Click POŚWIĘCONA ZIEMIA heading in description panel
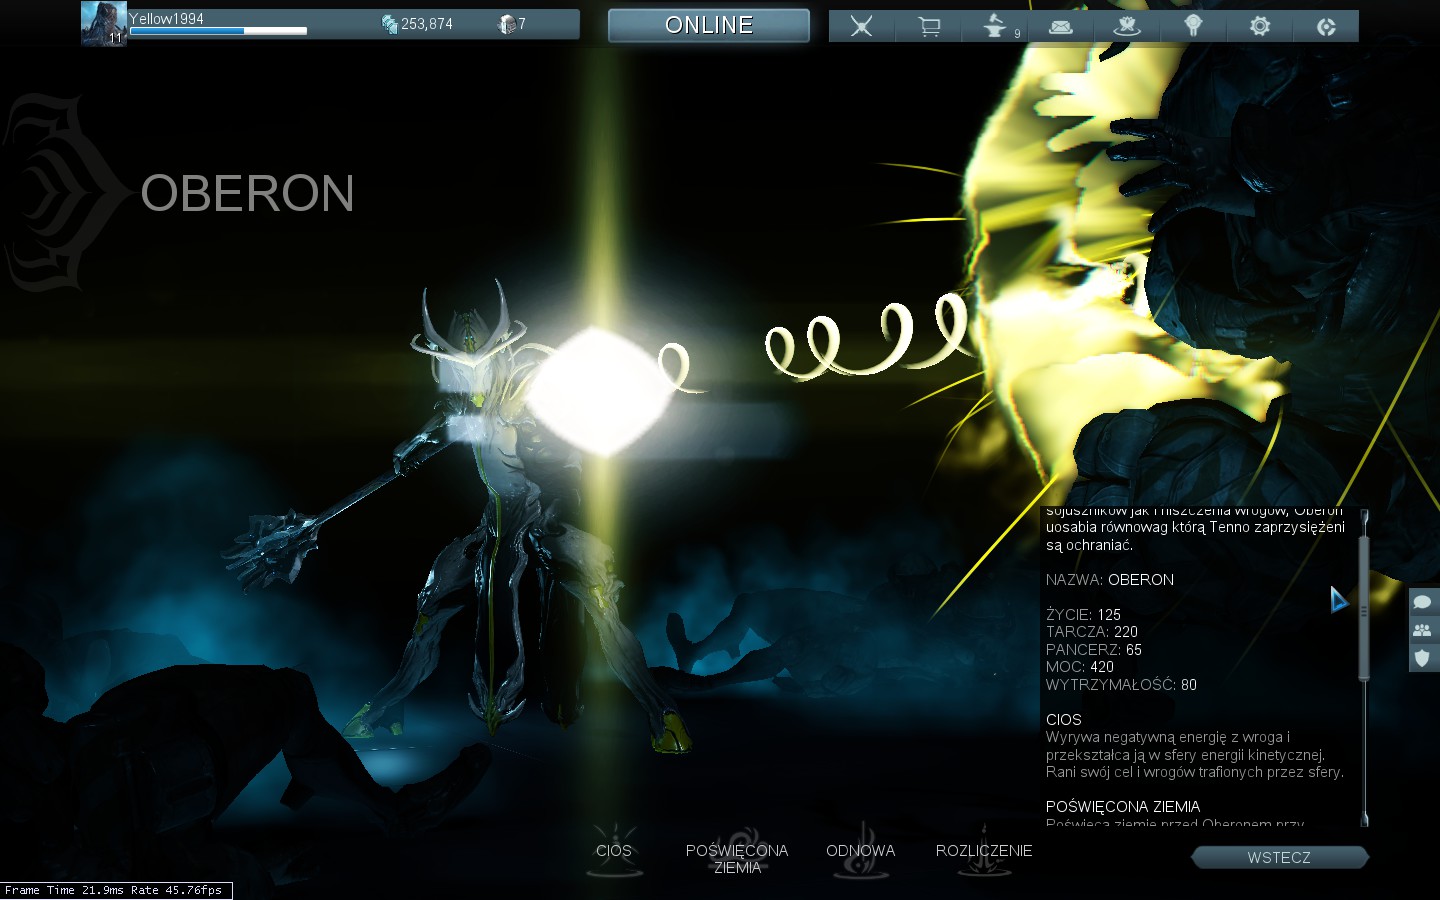 1123,807
